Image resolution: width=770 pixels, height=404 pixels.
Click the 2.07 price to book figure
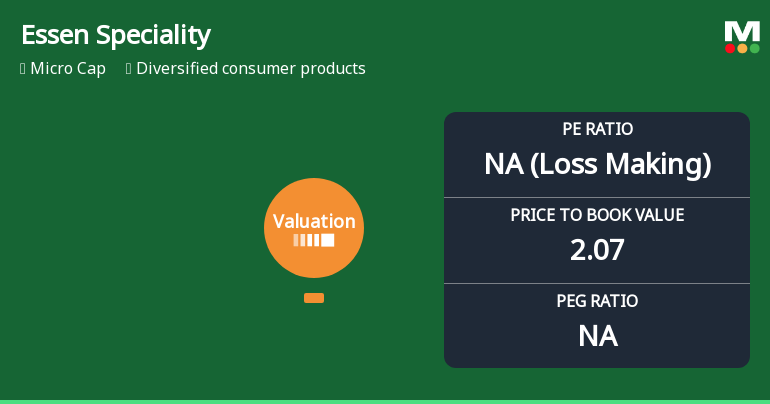pyautogui.click(x=597, y=250)
